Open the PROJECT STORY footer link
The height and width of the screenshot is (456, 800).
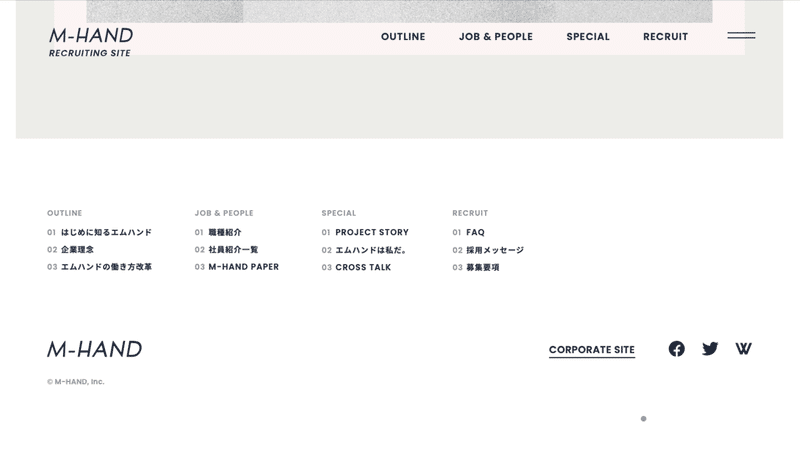[x=365, y=232]
